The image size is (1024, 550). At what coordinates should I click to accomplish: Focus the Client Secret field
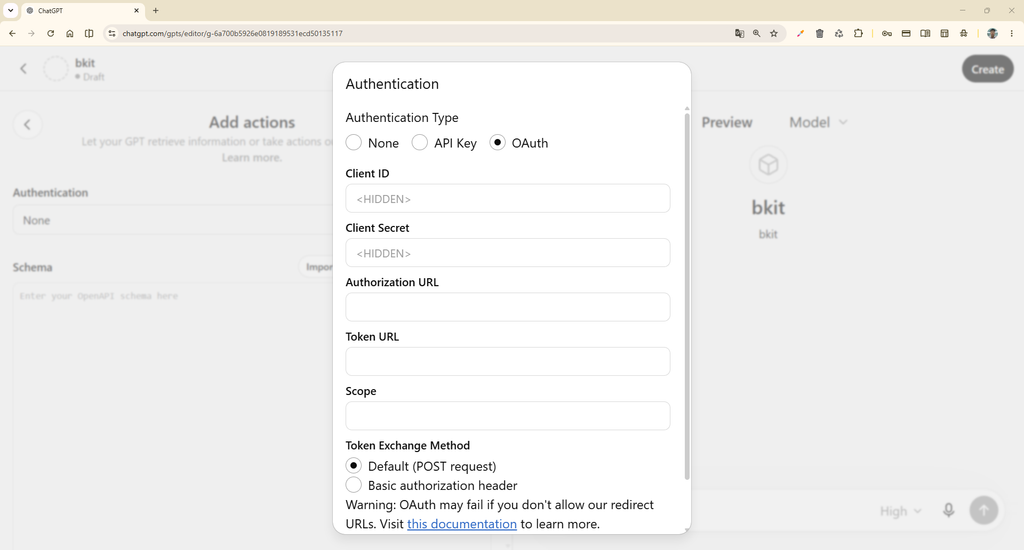coord(507,253)
